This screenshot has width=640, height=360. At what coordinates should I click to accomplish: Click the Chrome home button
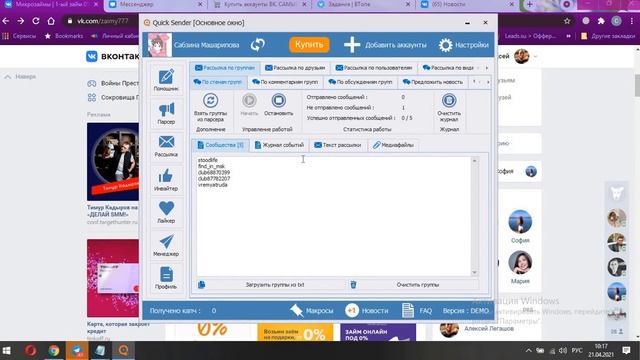[x=51, y=21]
